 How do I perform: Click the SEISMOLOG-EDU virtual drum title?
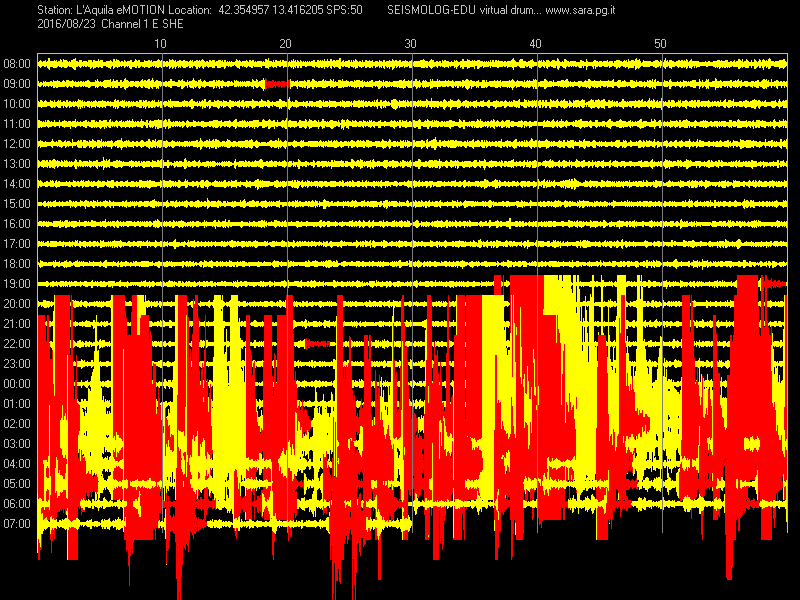(x=464, y=10)
